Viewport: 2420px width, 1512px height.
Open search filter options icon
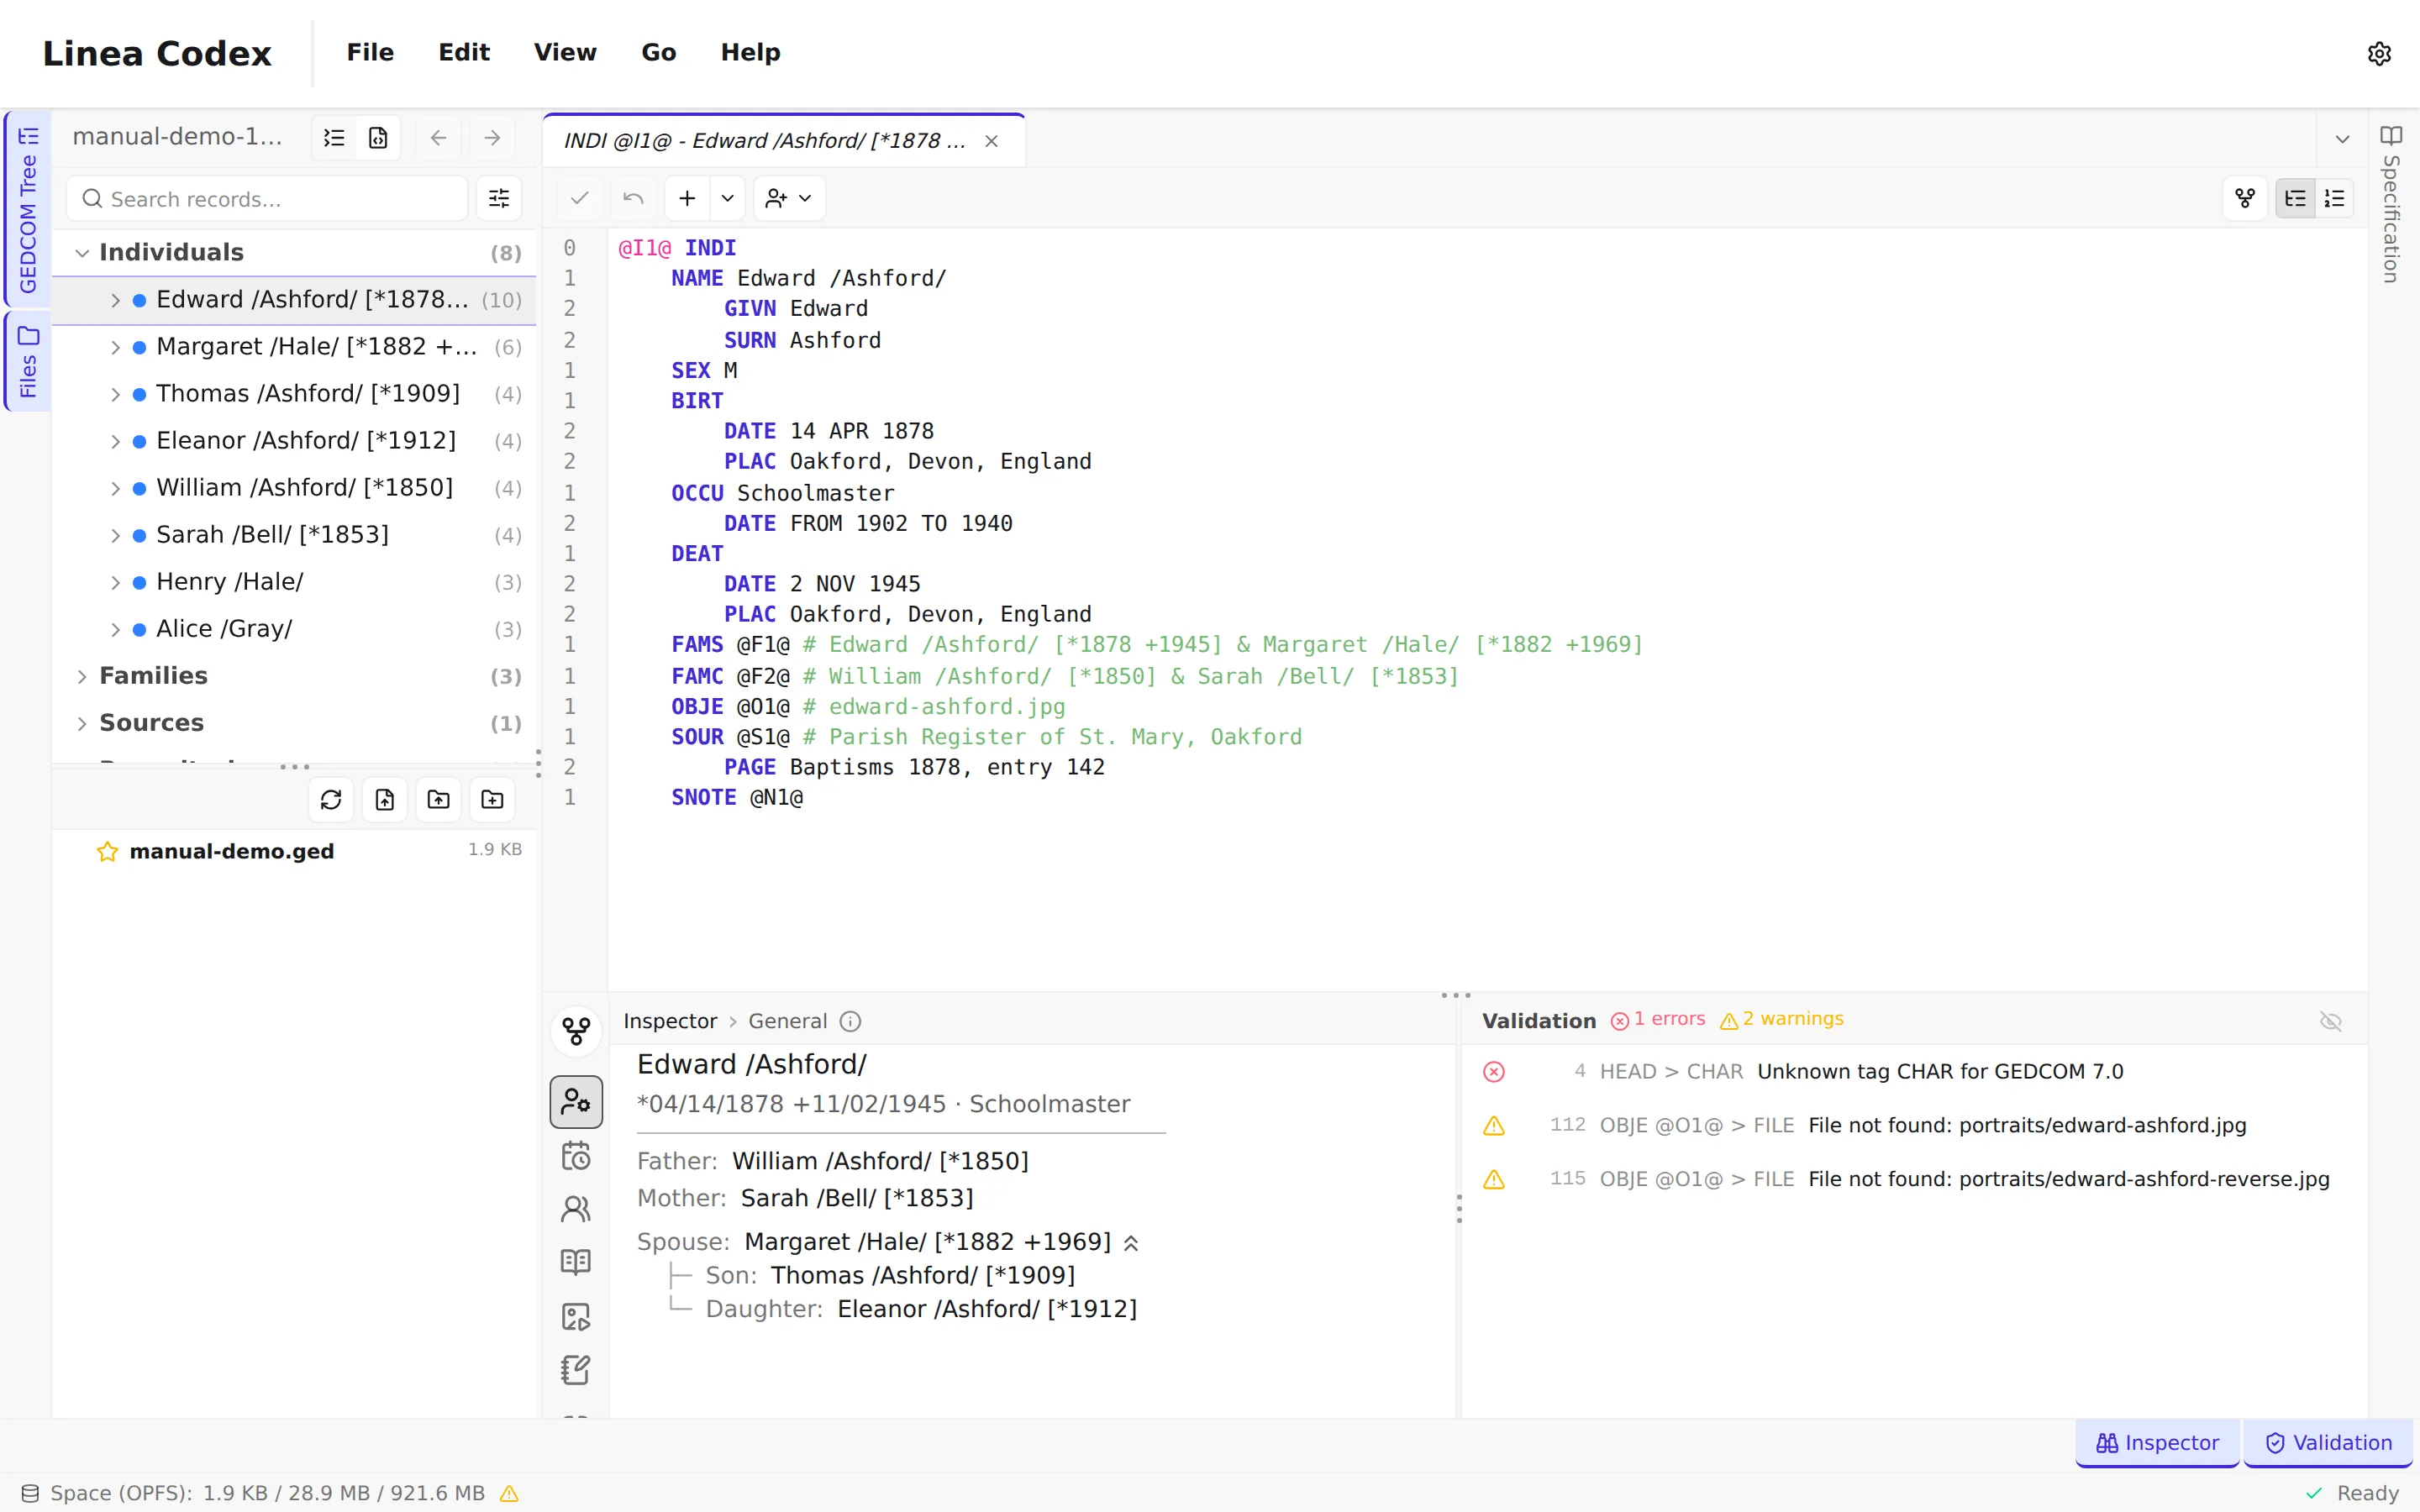tap(499, 199)
